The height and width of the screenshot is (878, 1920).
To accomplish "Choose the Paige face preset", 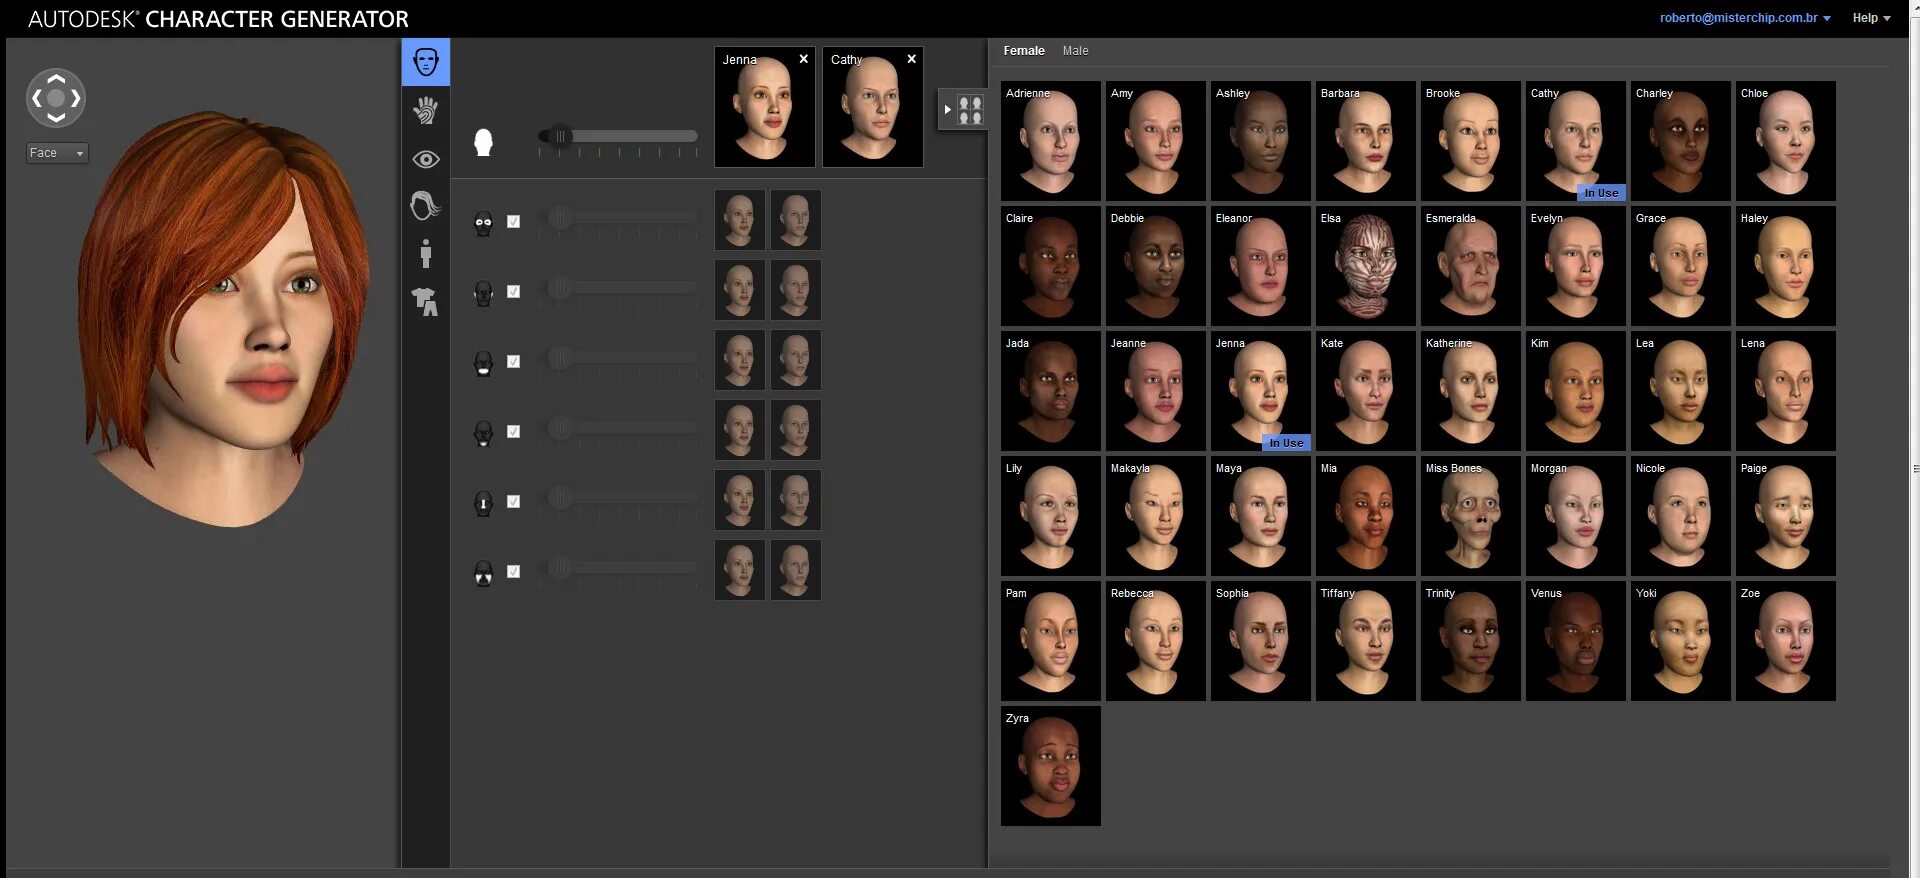I will point(1786,516).
